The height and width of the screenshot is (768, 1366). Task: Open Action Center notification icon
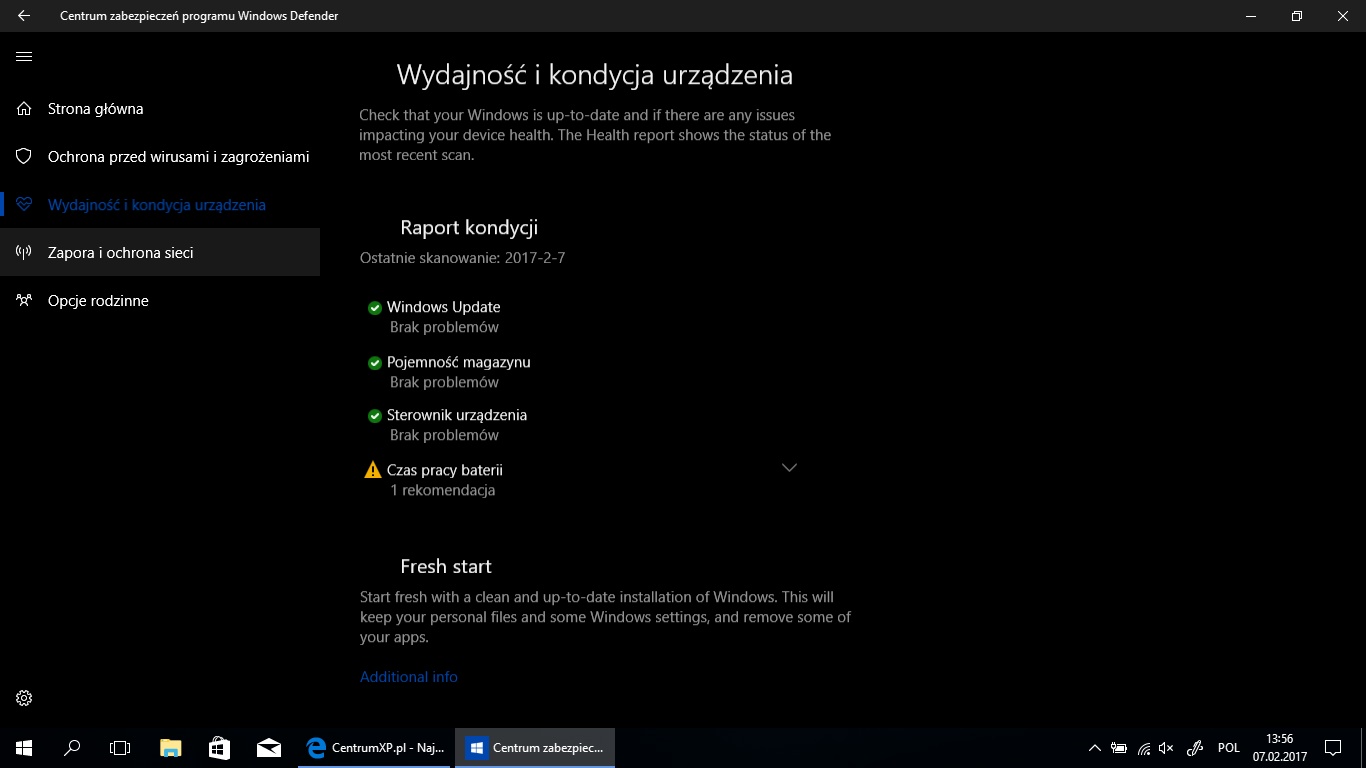pyautogui.click(x=1333, y=748)
